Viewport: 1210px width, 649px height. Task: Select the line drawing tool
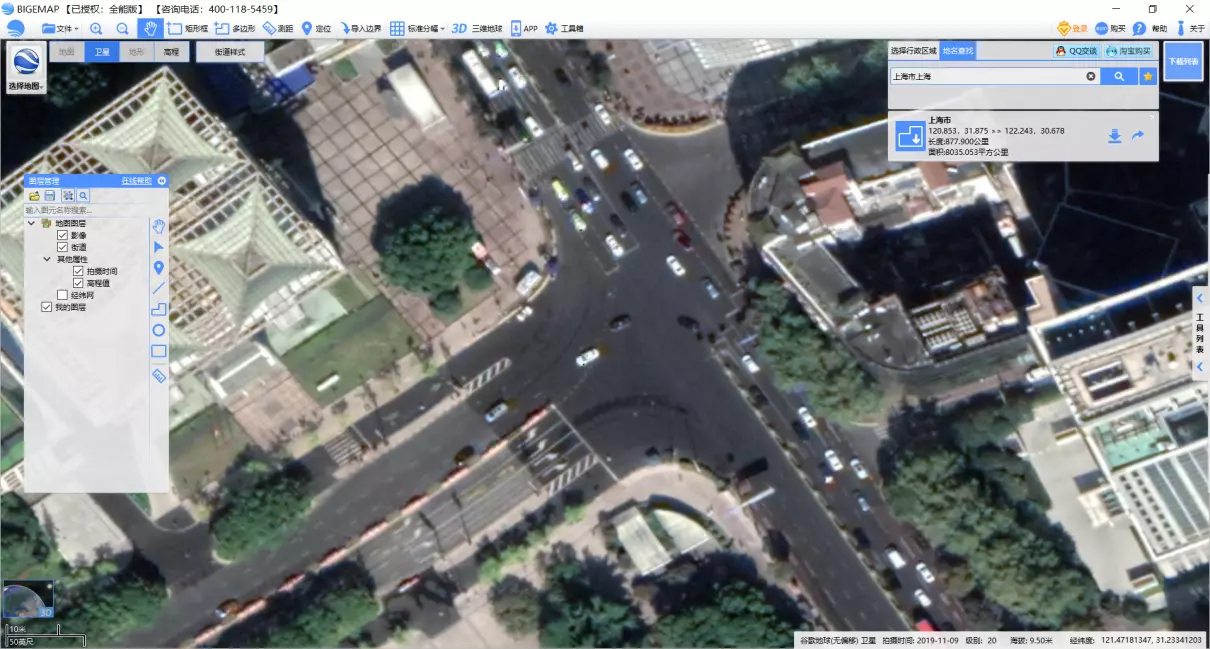coord(158,288)
